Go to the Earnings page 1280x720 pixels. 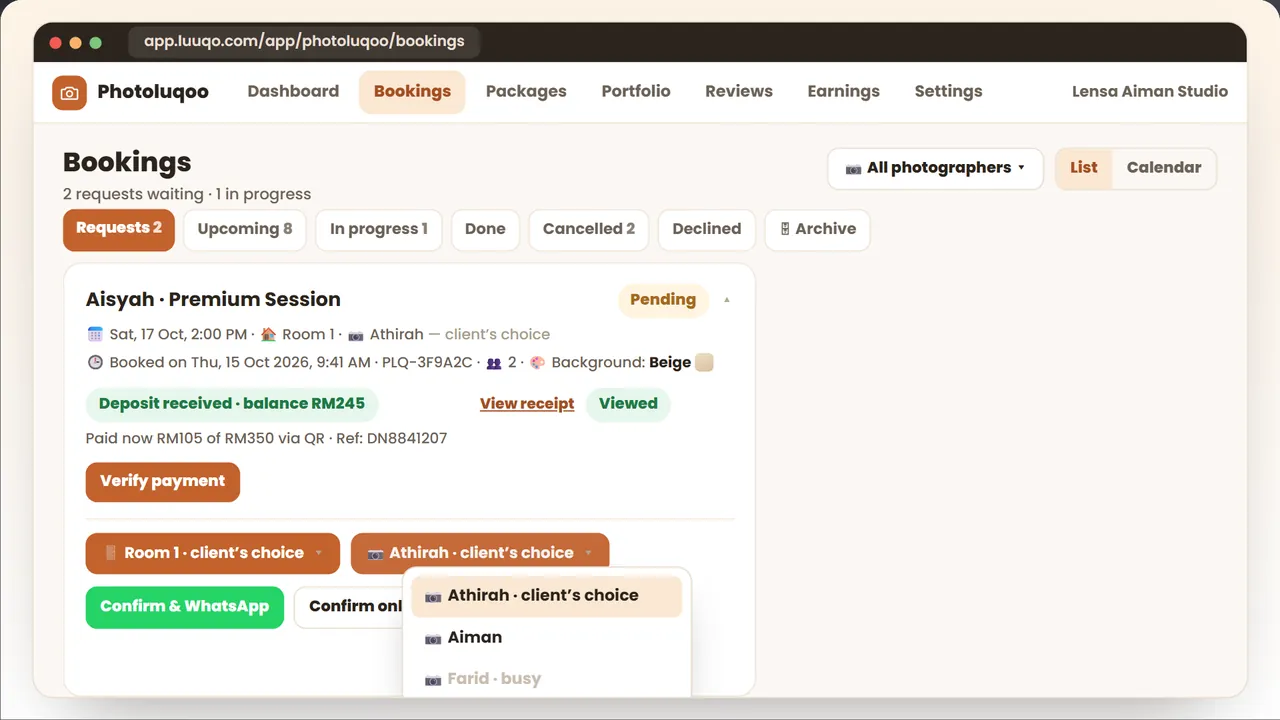[x=844, y=91]
